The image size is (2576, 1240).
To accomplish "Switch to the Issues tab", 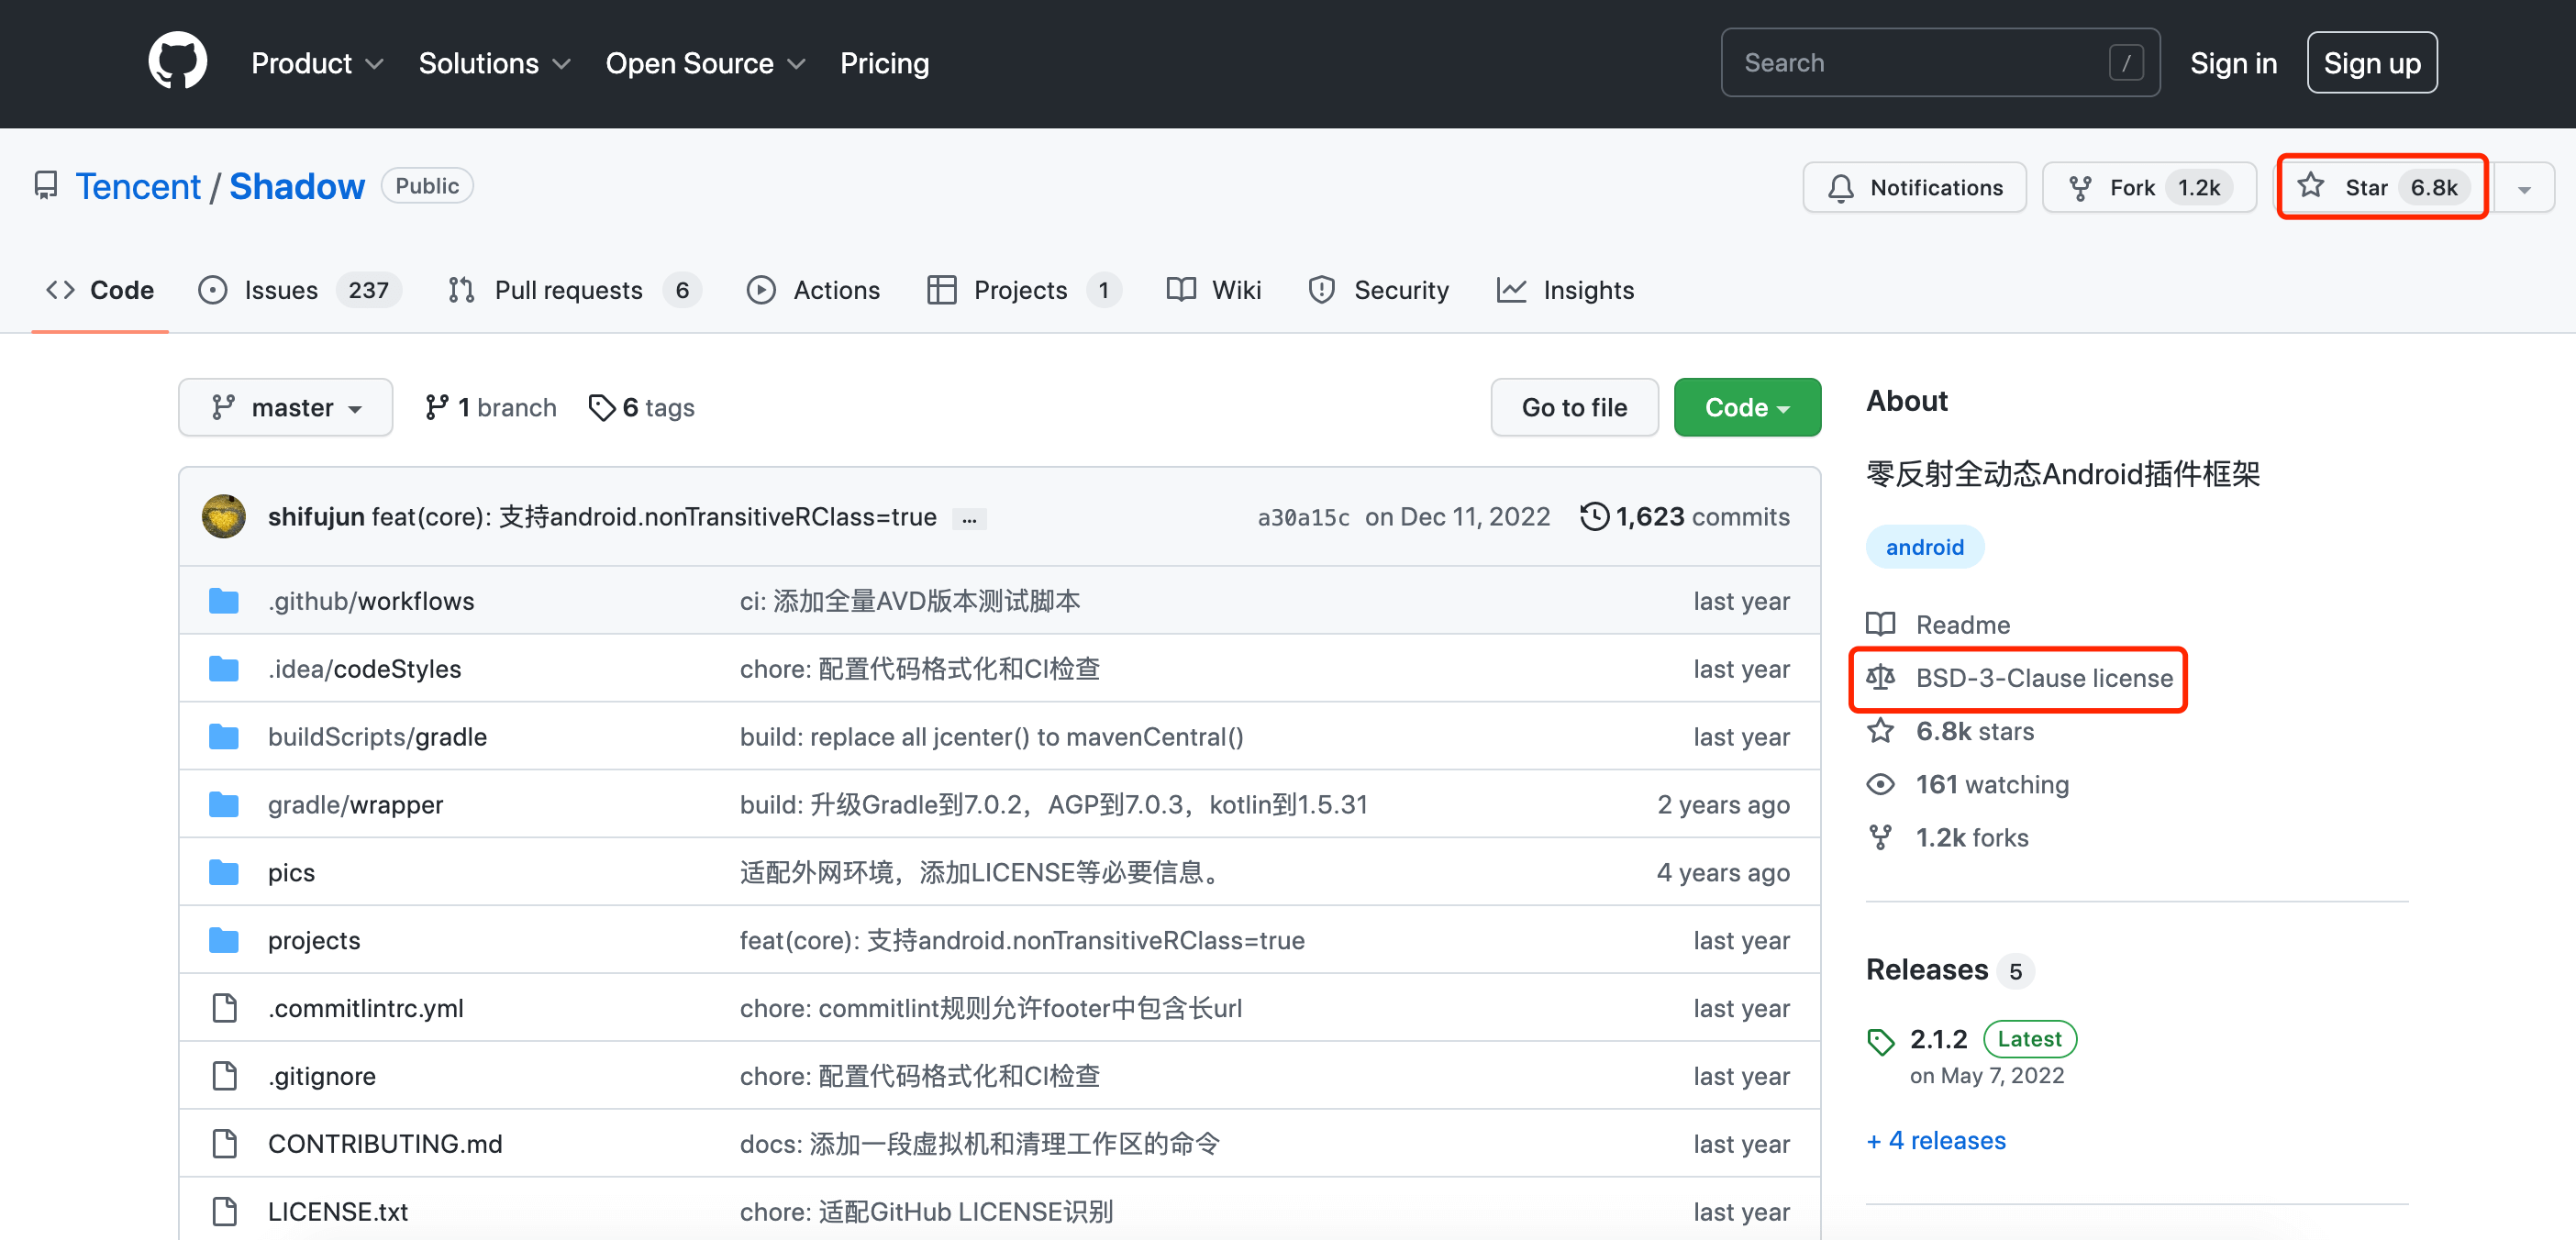I will tap(299, 290).
